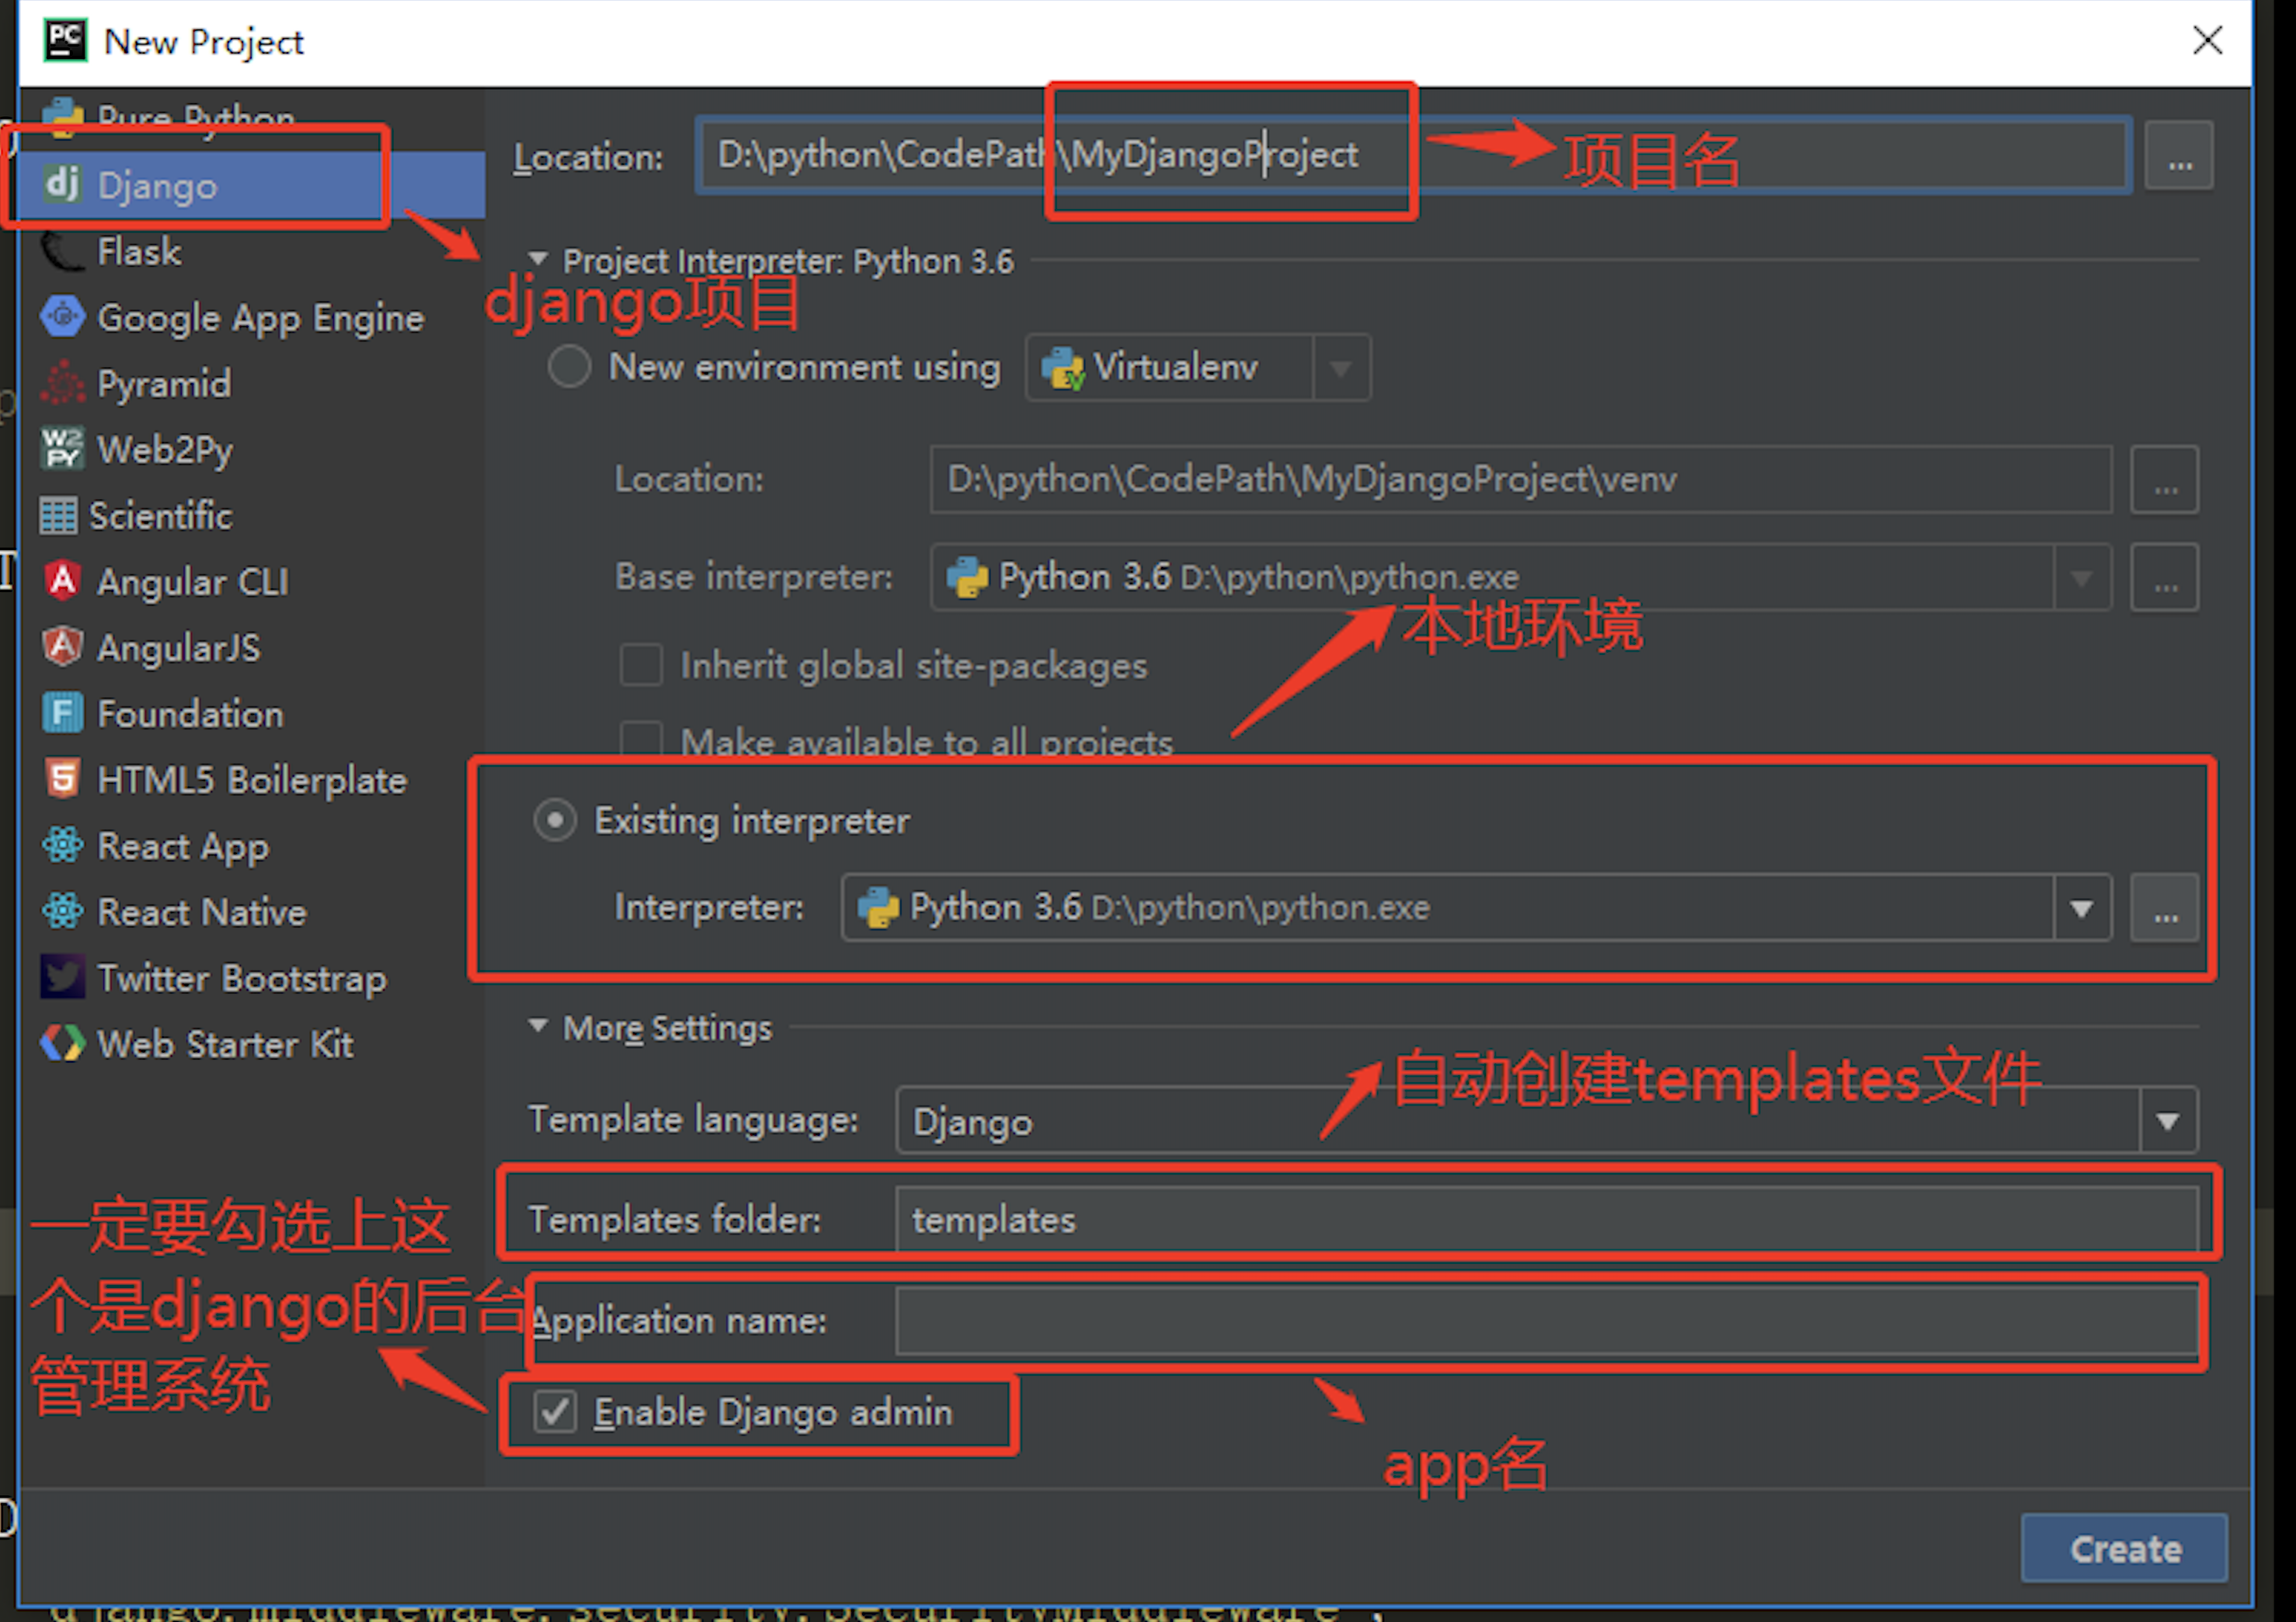Pick the Pyramid project icon

click(62, 383)
